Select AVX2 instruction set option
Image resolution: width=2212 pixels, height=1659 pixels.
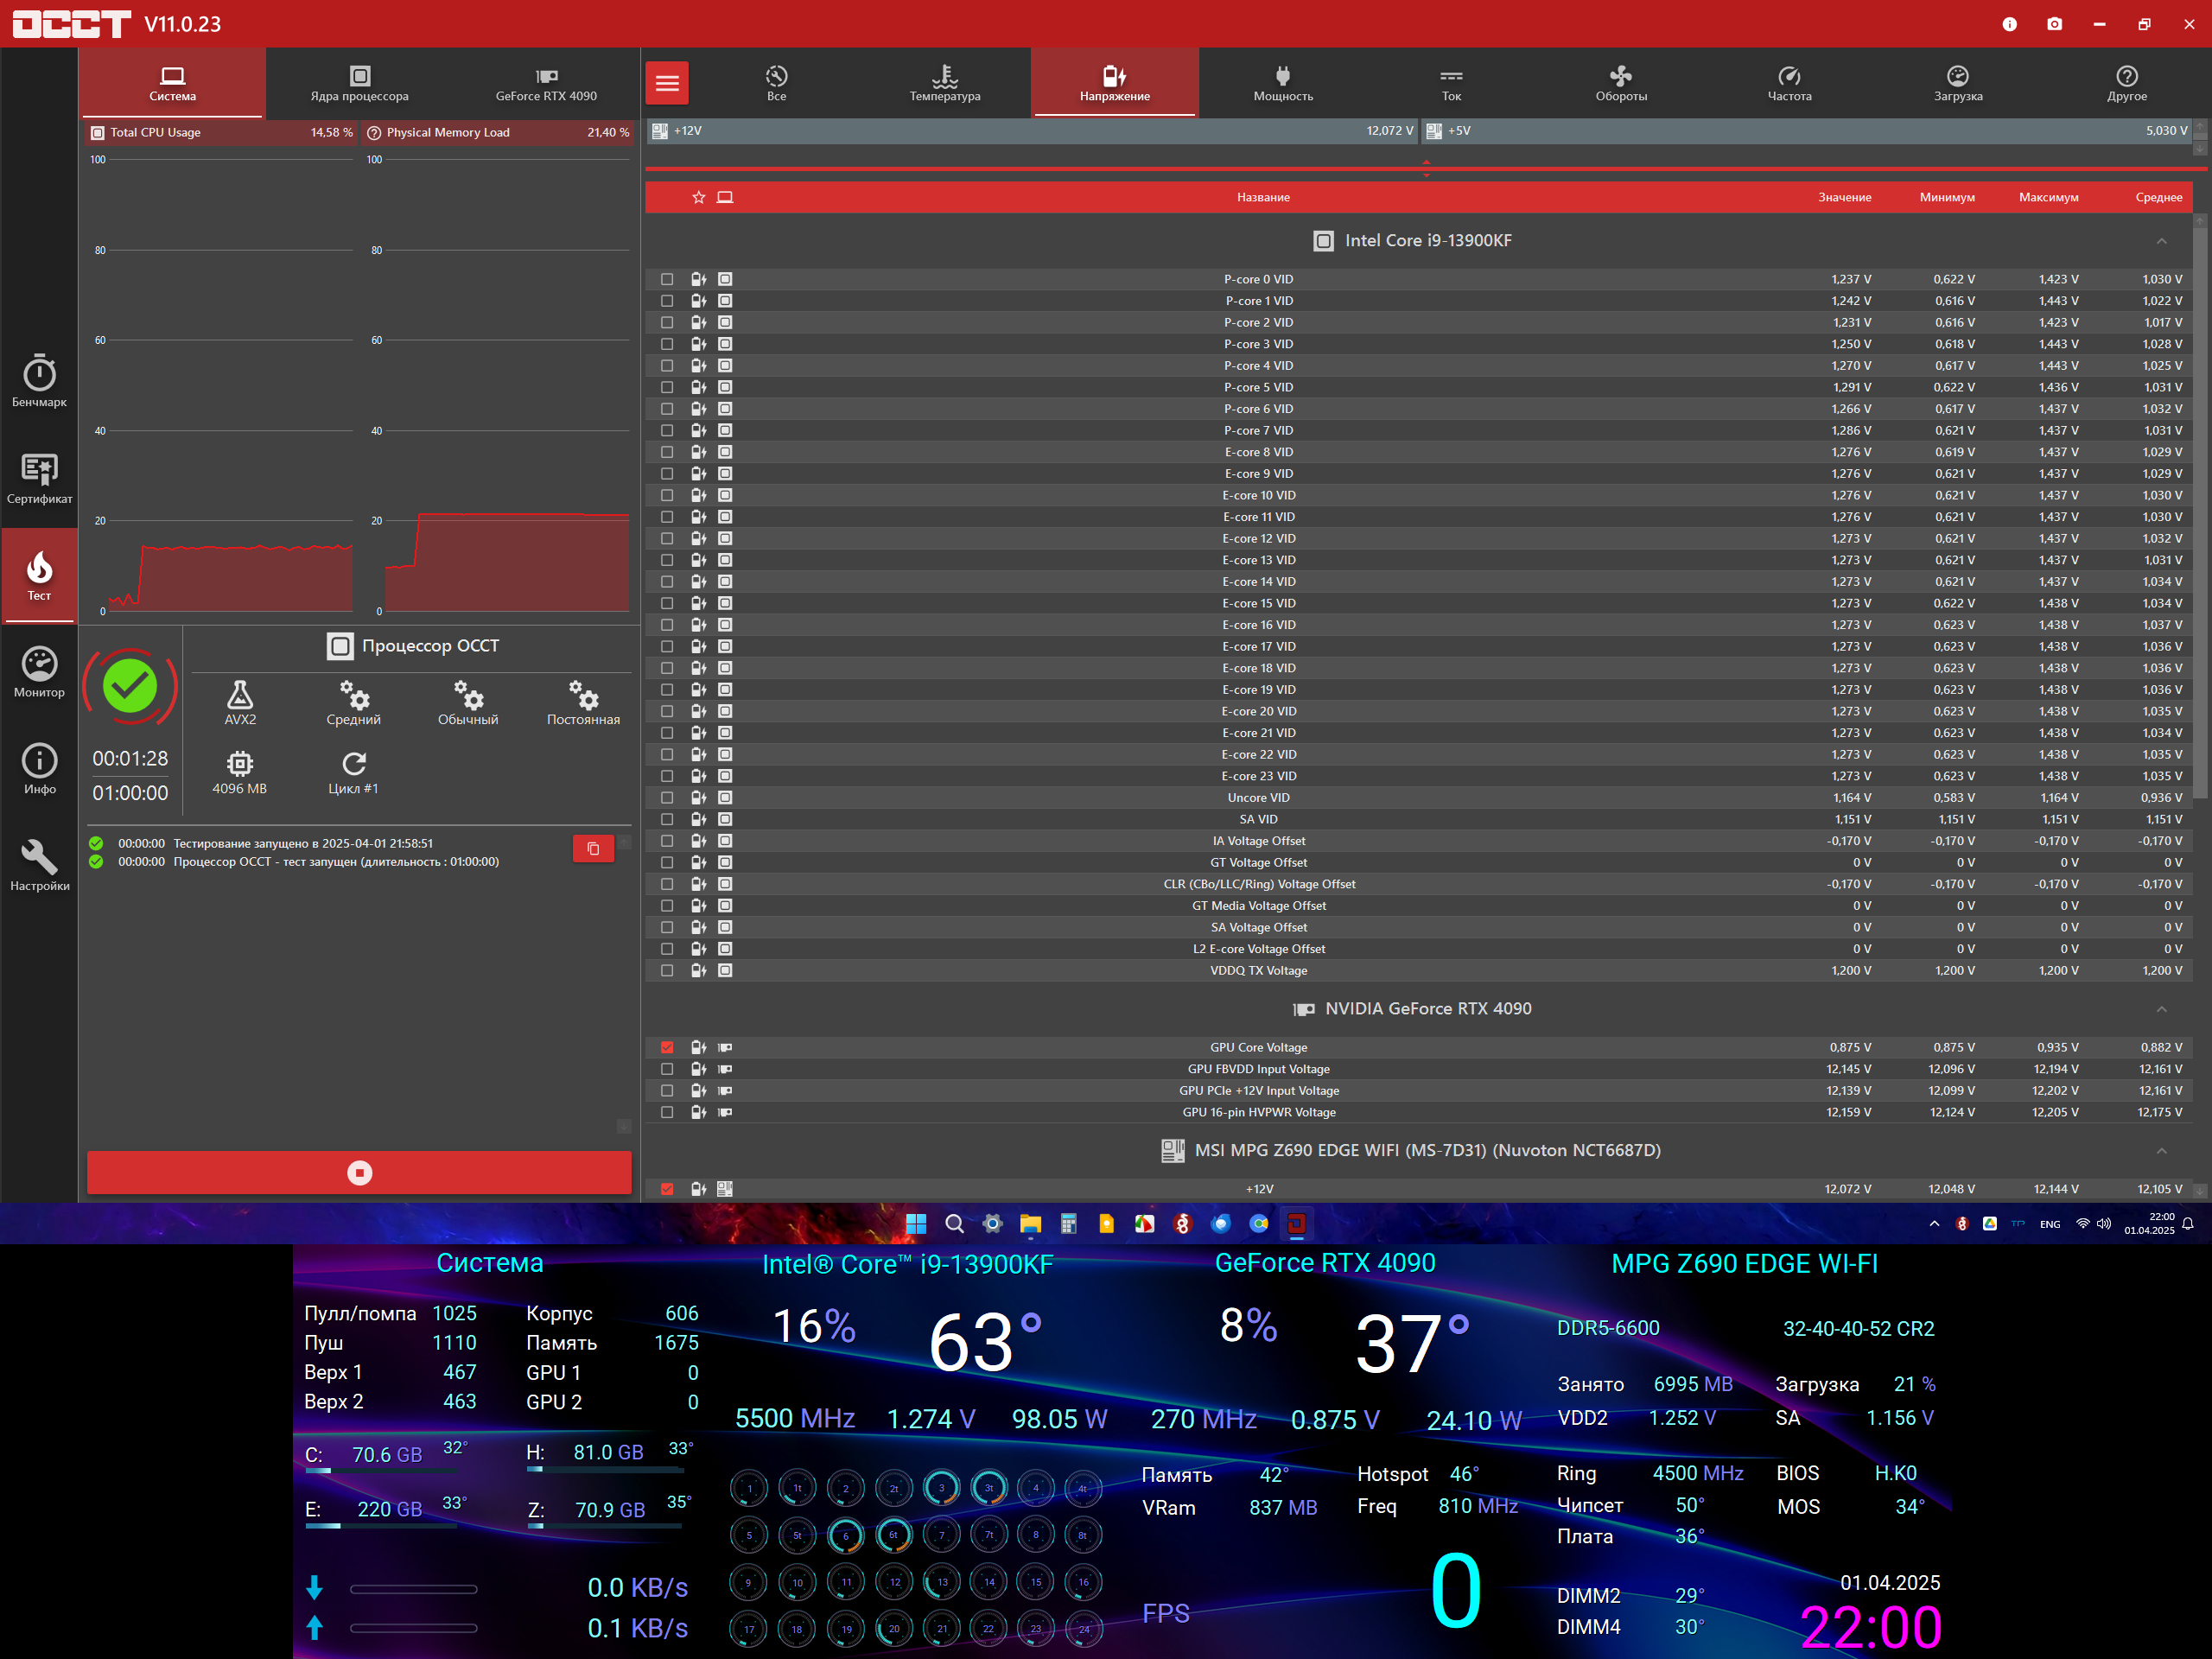pyautogui.click(x=240, y=703)
